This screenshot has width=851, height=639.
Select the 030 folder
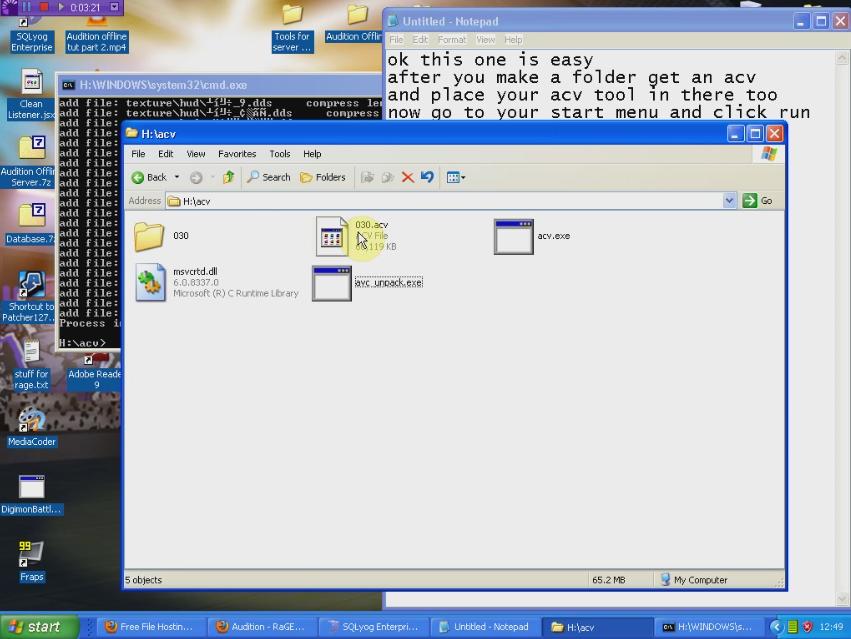point(149,236)
